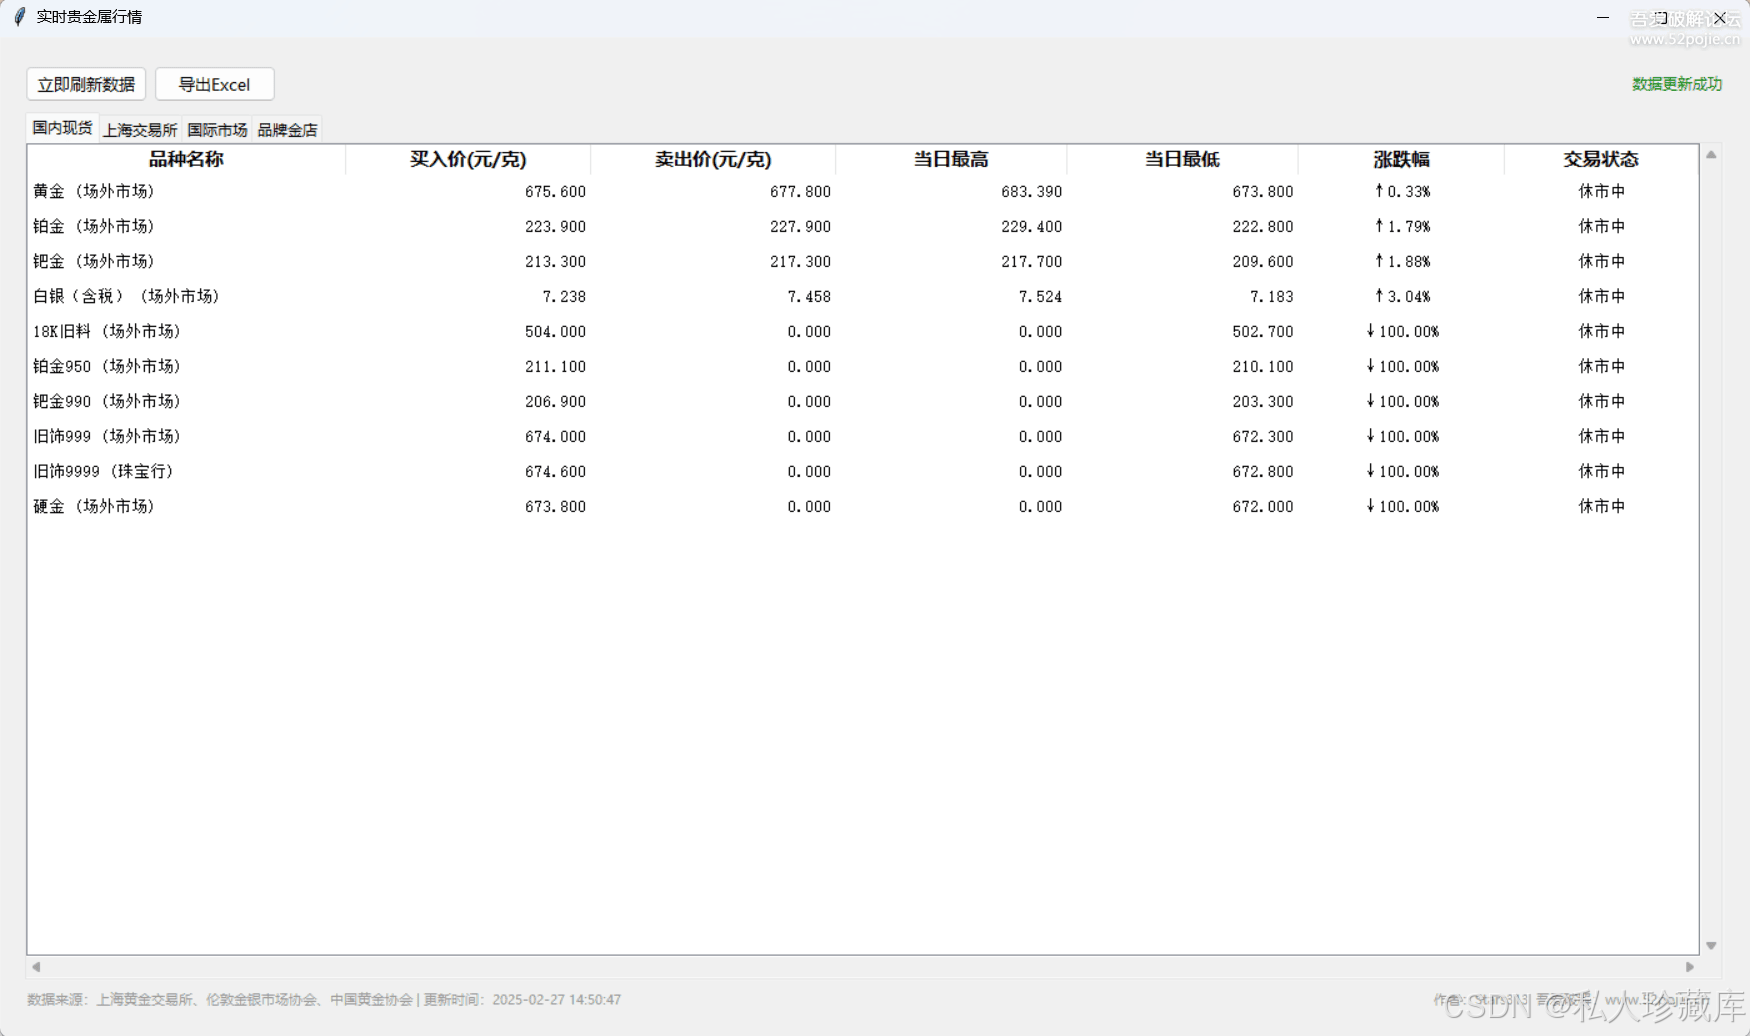
Task: Click the 铂金950 buy price 211.100
Action: [x=555, y=366]
